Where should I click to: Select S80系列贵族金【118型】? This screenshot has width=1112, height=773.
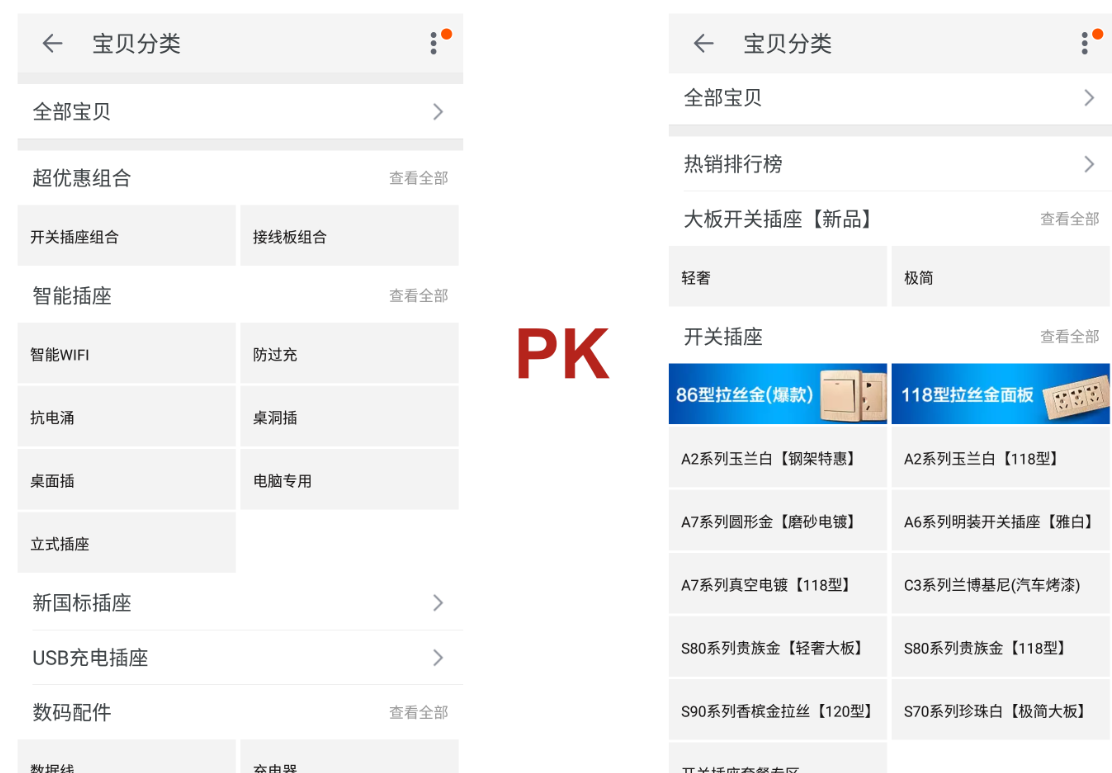pos(1000,647)
